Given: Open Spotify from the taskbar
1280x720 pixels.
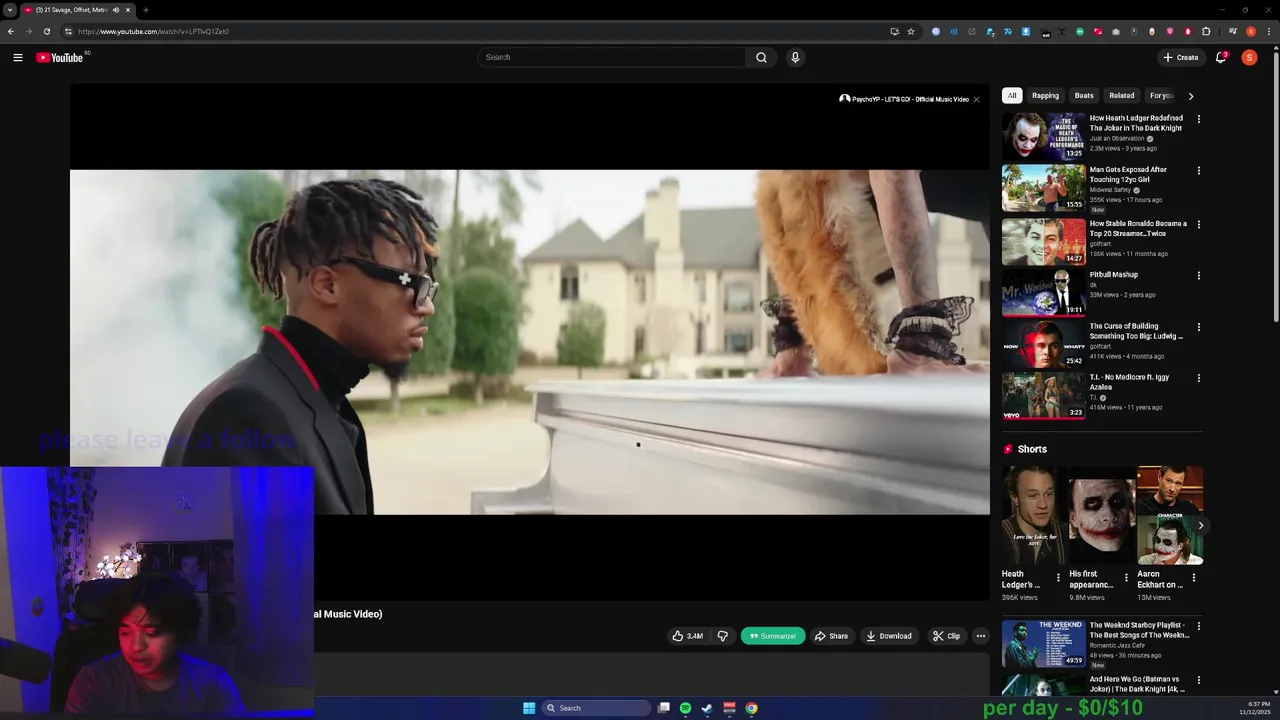Looking at the screenshot, I should coord(685,708).
